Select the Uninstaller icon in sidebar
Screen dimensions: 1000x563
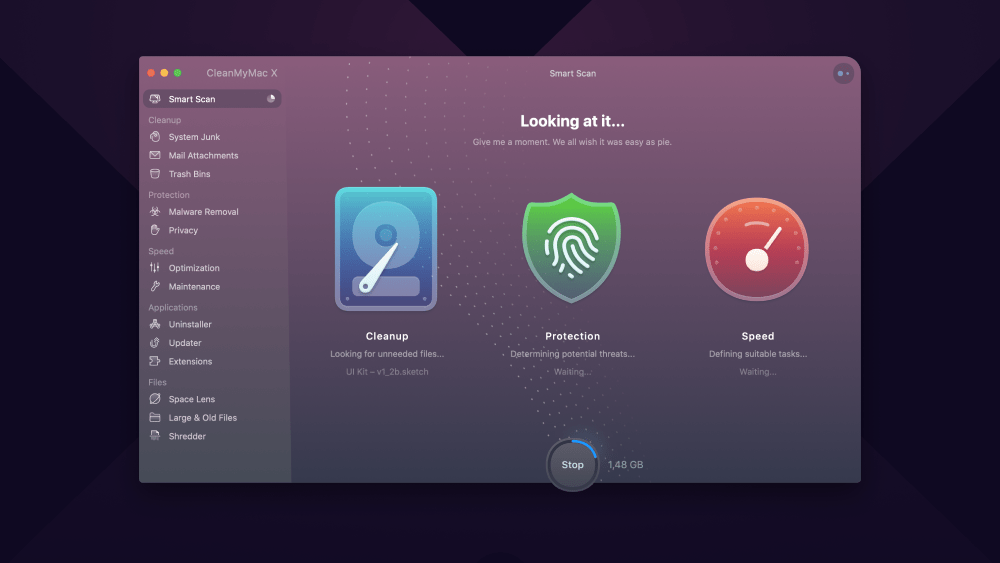pos(155,325)
